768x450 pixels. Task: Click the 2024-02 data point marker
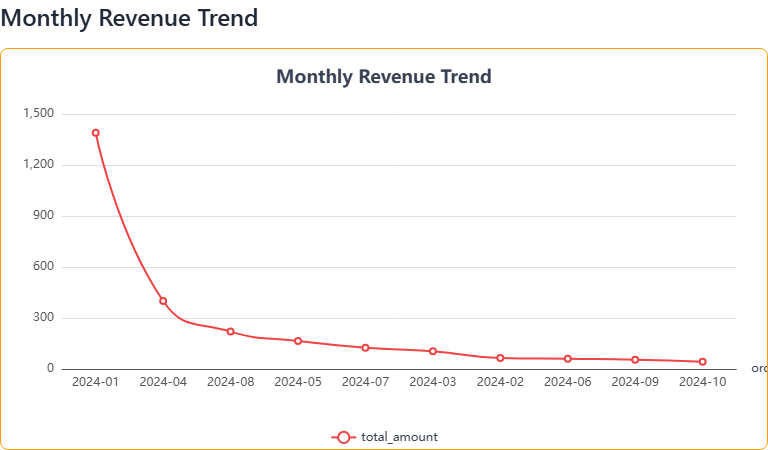click(x=500, y=358)
